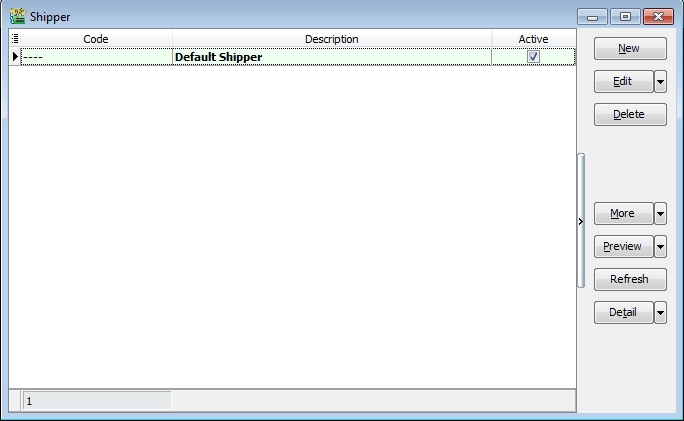Click the Preview button
This screenshot has height=421, width=684.
point(623,246)
